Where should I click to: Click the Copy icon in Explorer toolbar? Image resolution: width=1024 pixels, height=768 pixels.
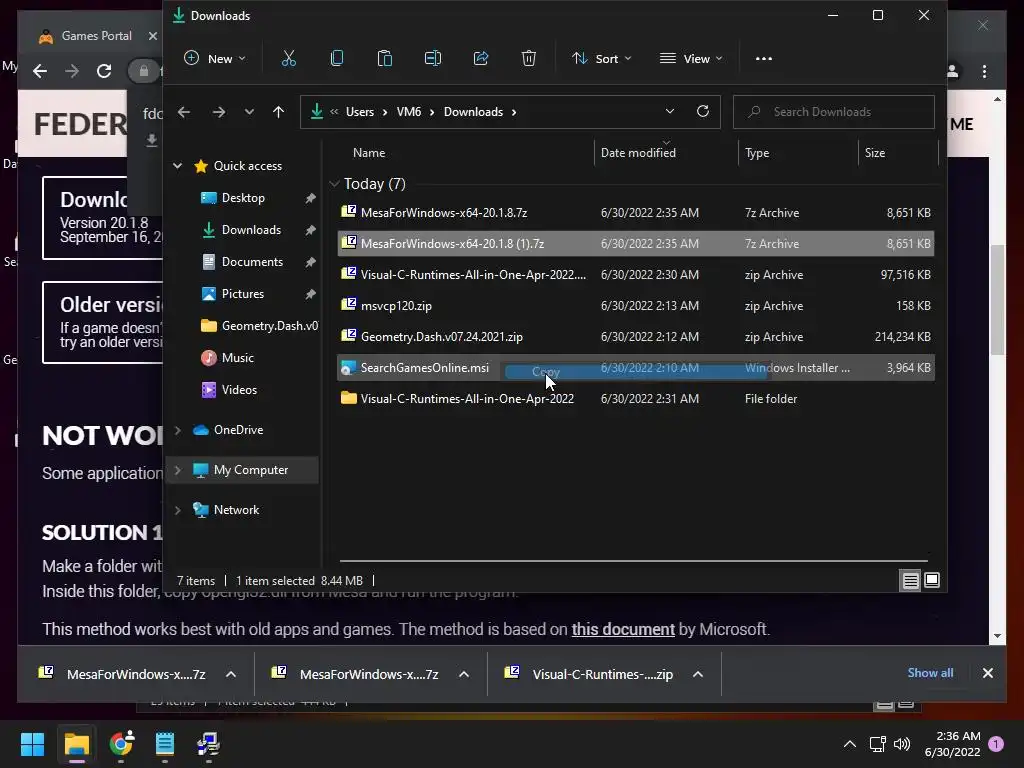point(337,59)
